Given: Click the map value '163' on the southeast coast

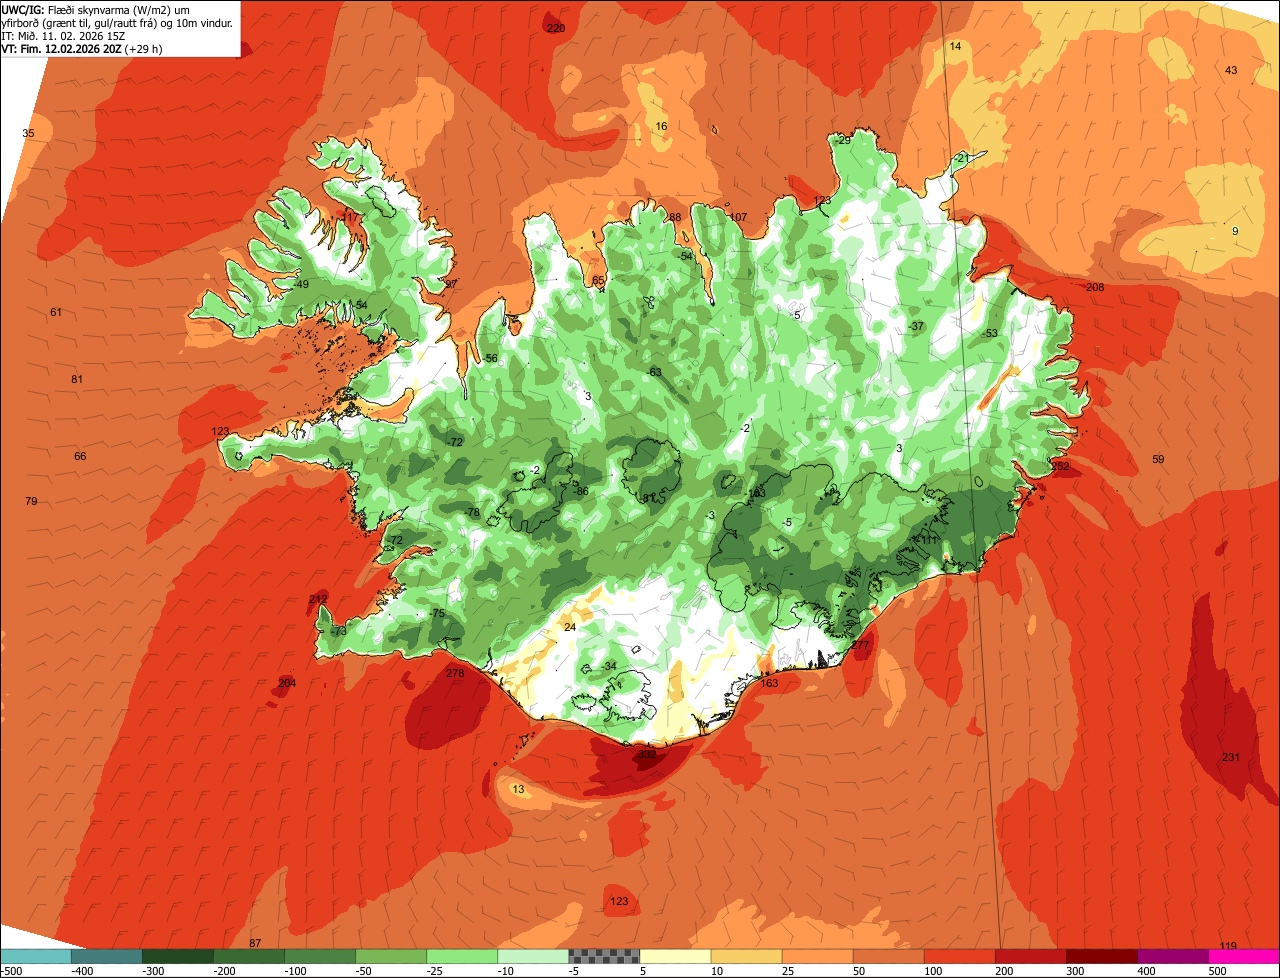Looking at the screenshot, I should pos(769,683).
